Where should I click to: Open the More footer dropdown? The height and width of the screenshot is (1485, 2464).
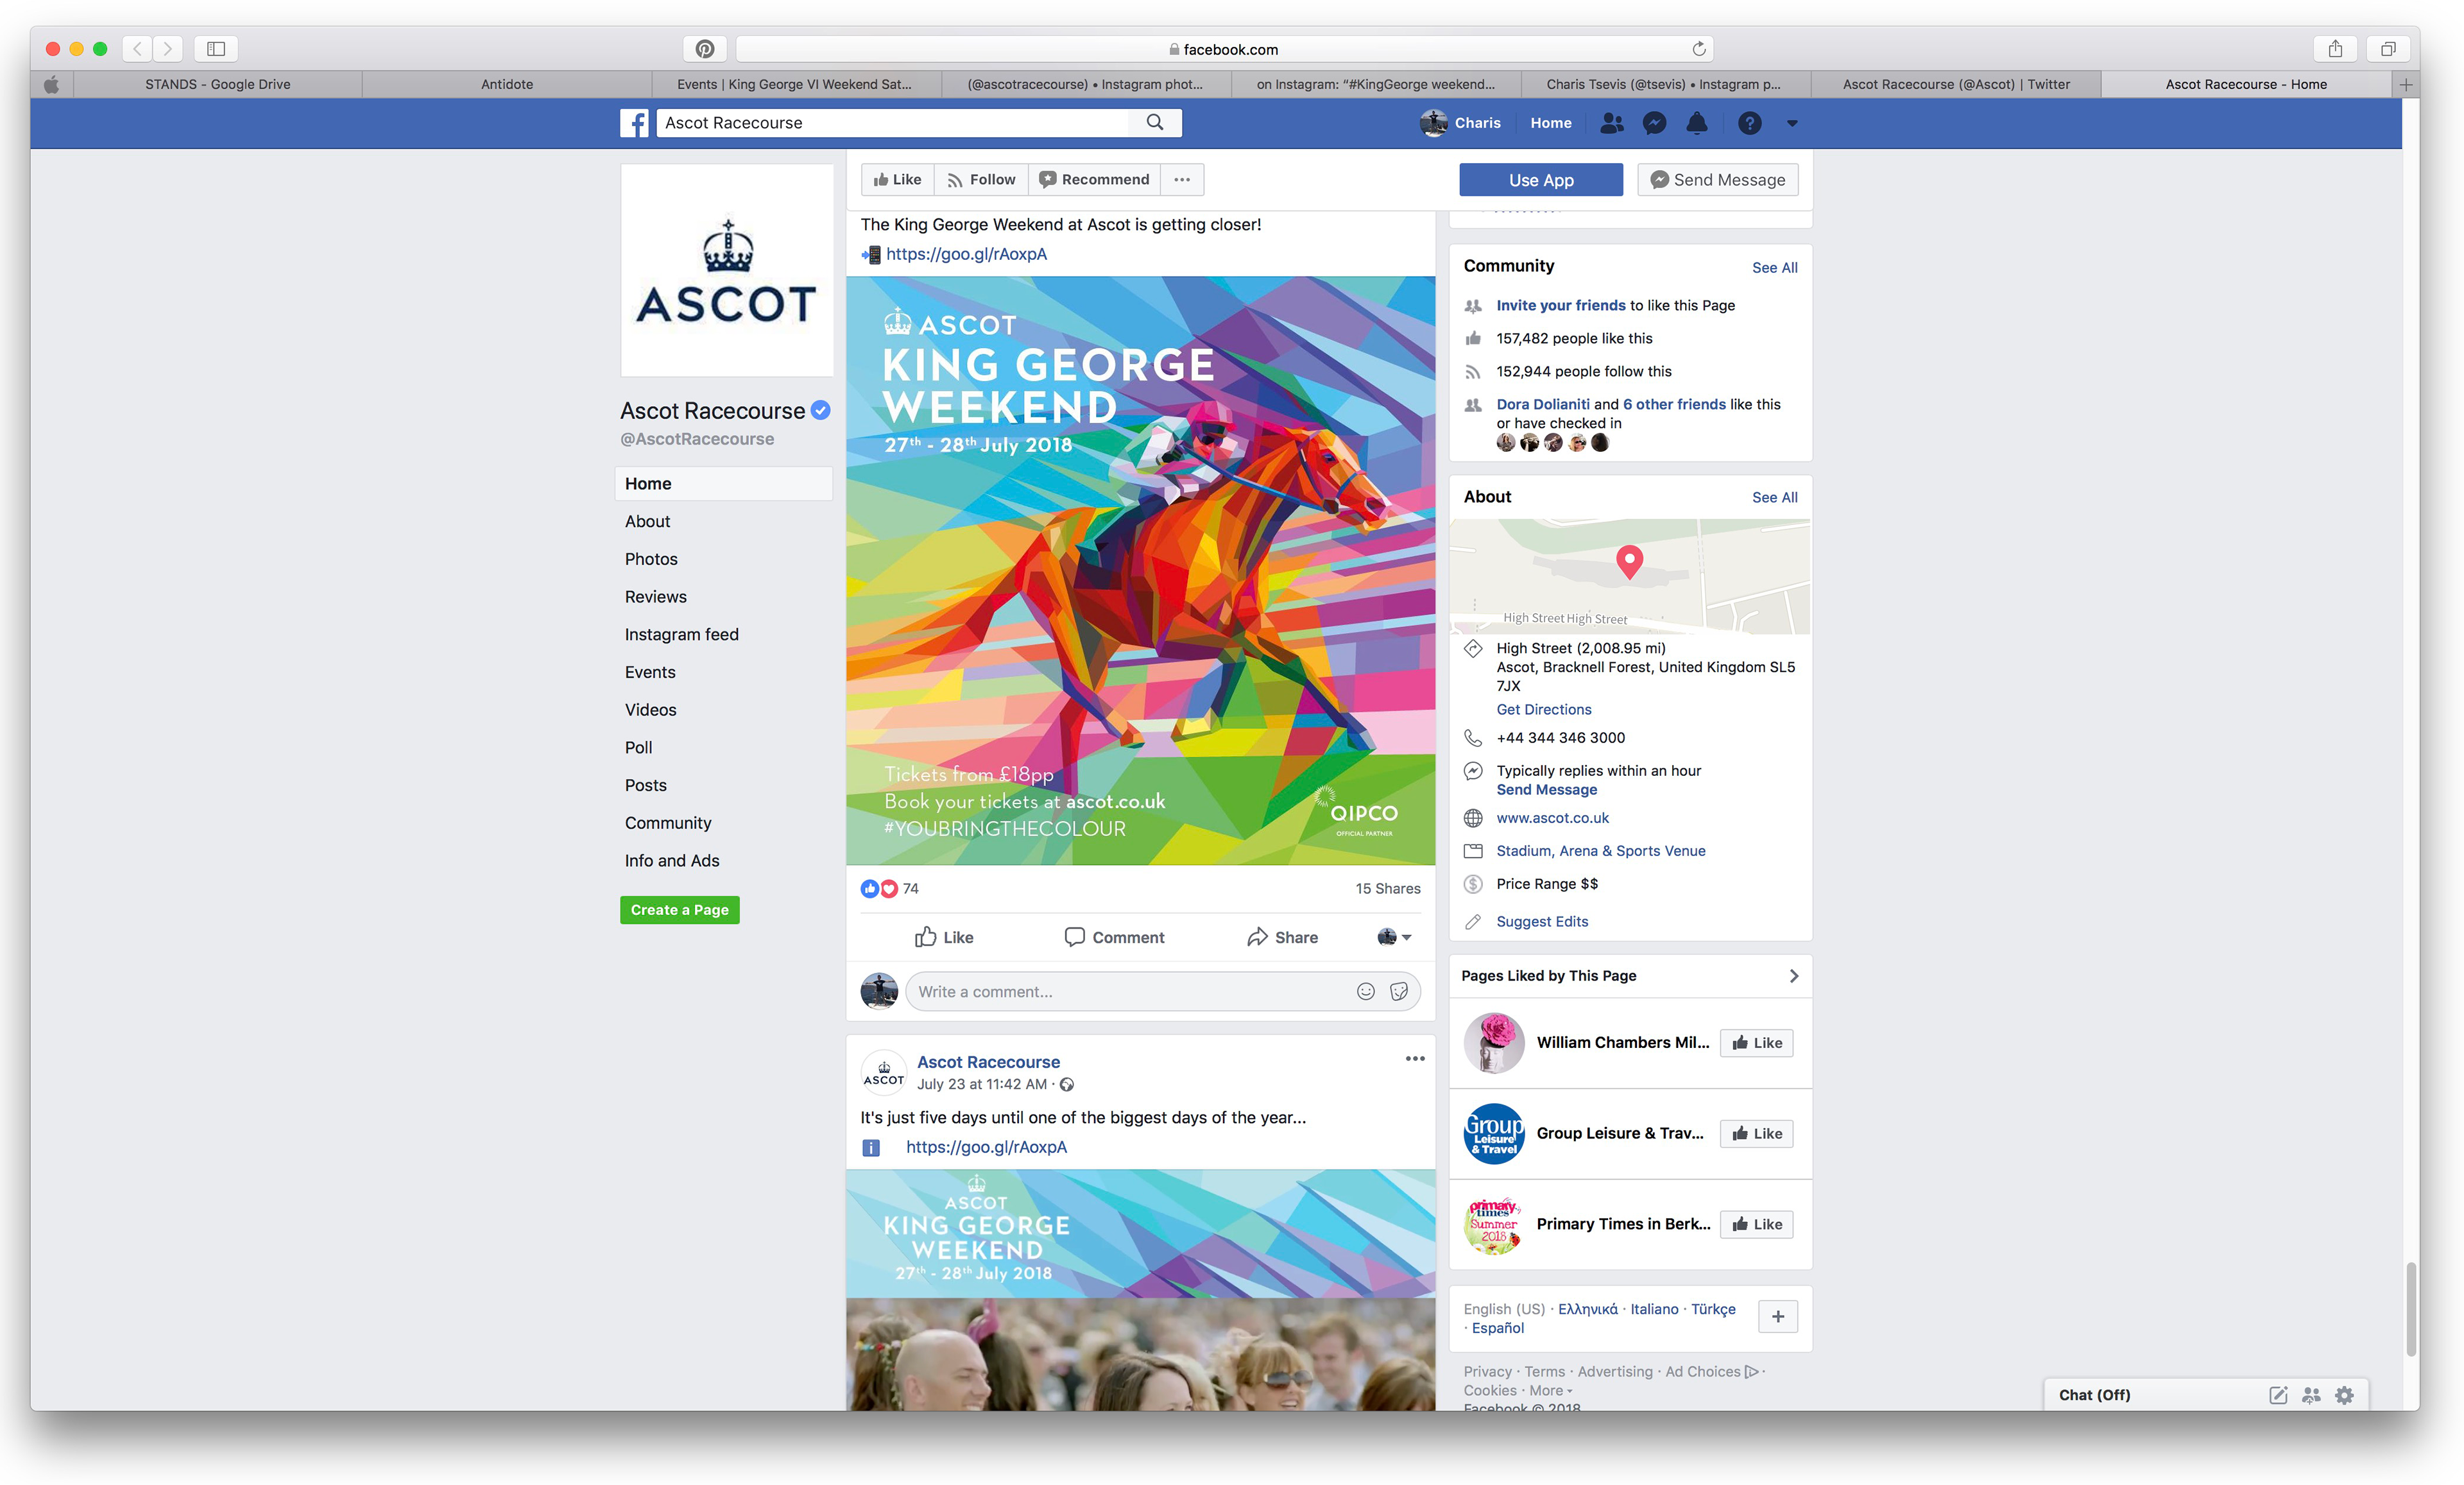1551,1390
